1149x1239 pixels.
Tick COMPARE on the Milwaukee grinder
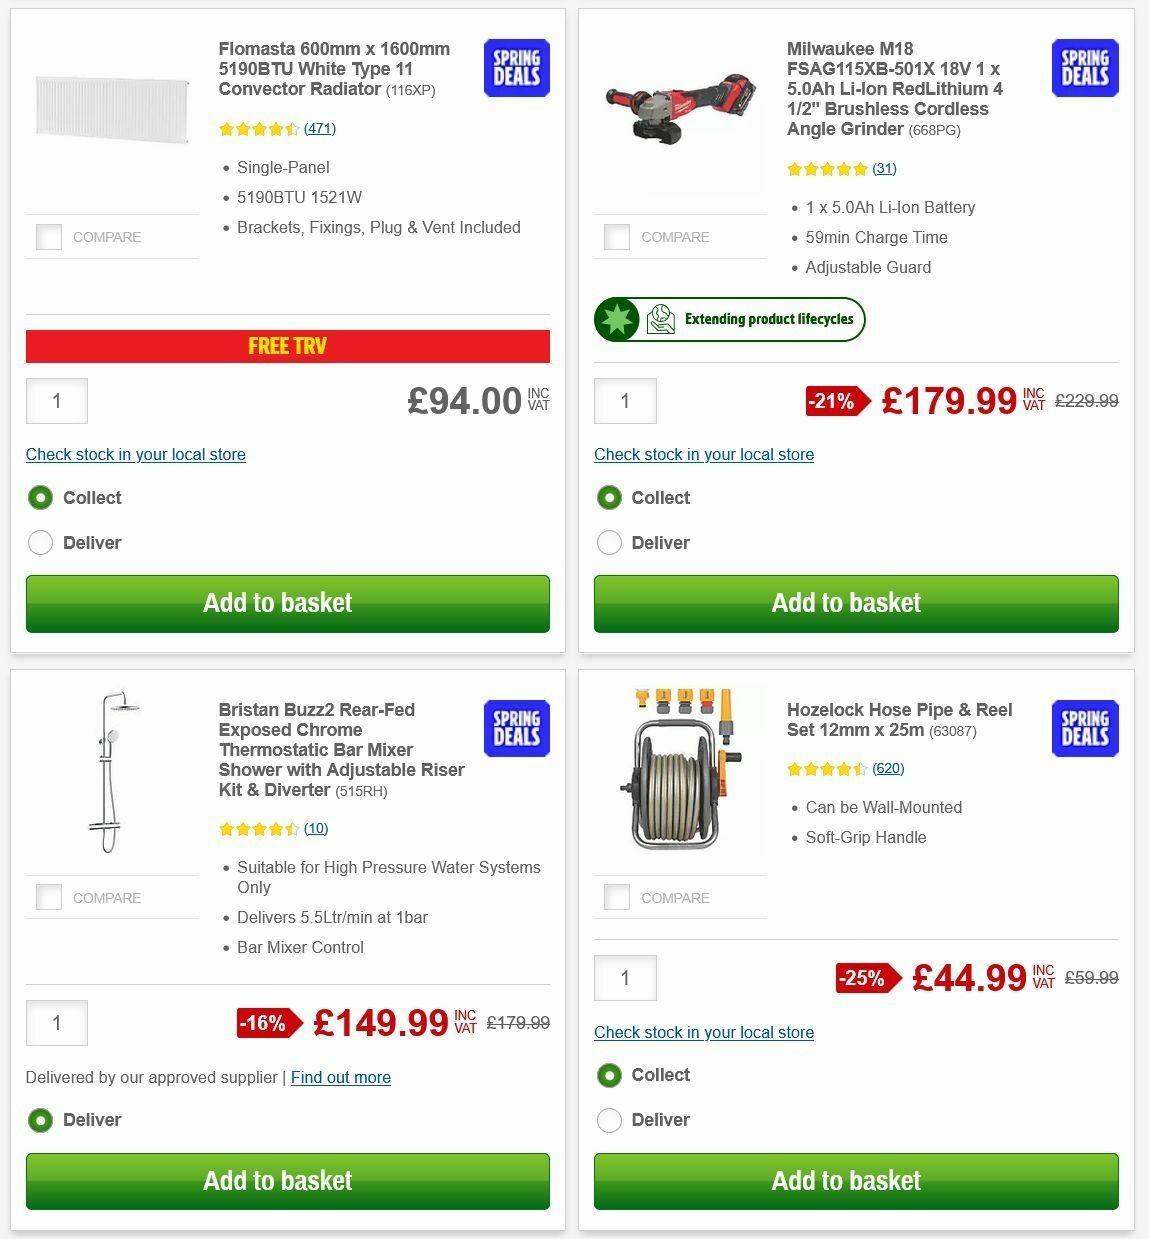[x=617, y=237]
